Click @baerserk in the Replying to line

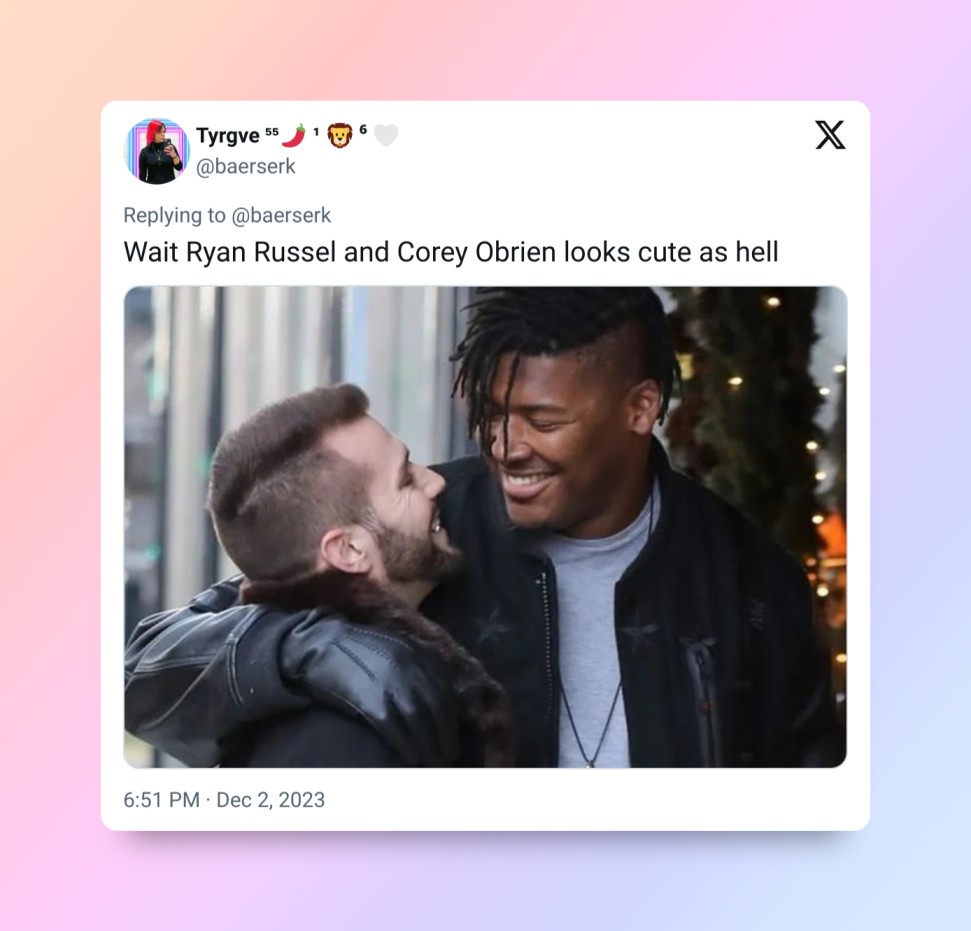(x=281, y=215)
